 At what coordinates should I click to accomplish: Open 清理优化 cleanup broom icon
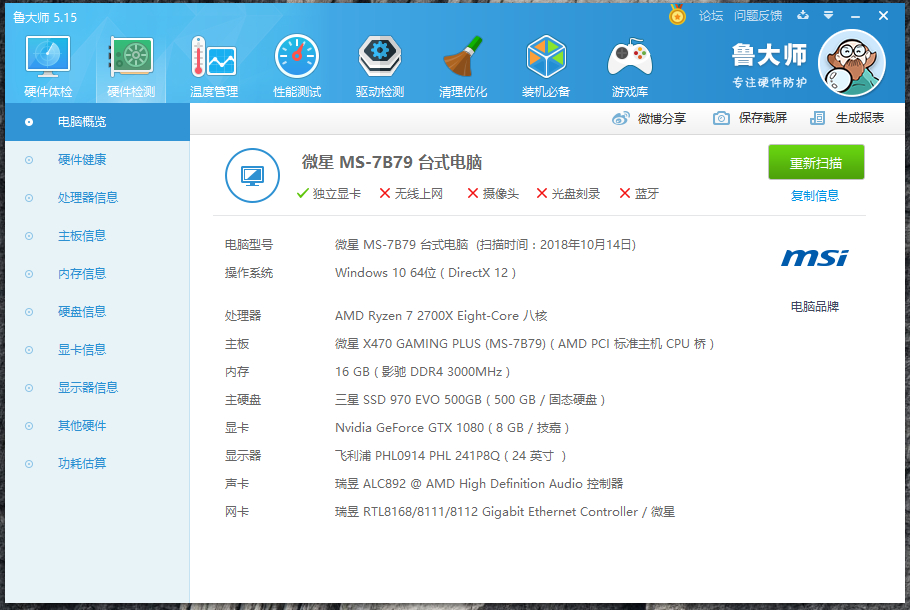point(463,67)
